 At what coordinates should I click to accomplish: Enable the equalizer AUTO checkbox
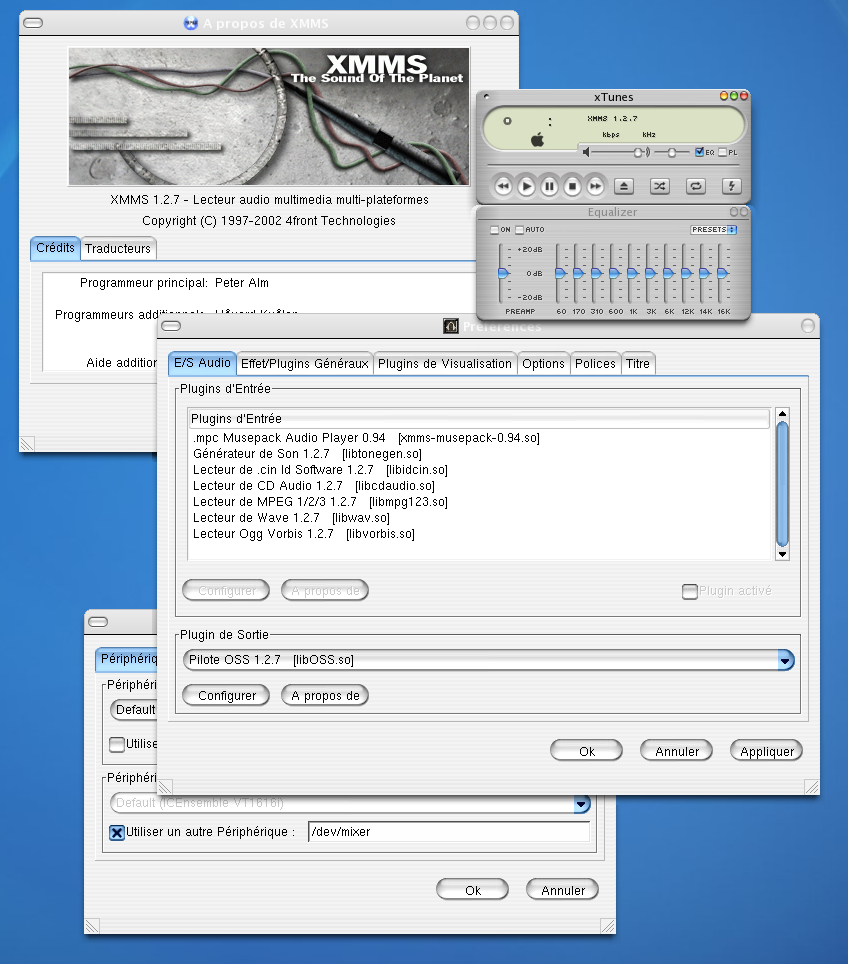pyautogui.click(x=520, y=230)
